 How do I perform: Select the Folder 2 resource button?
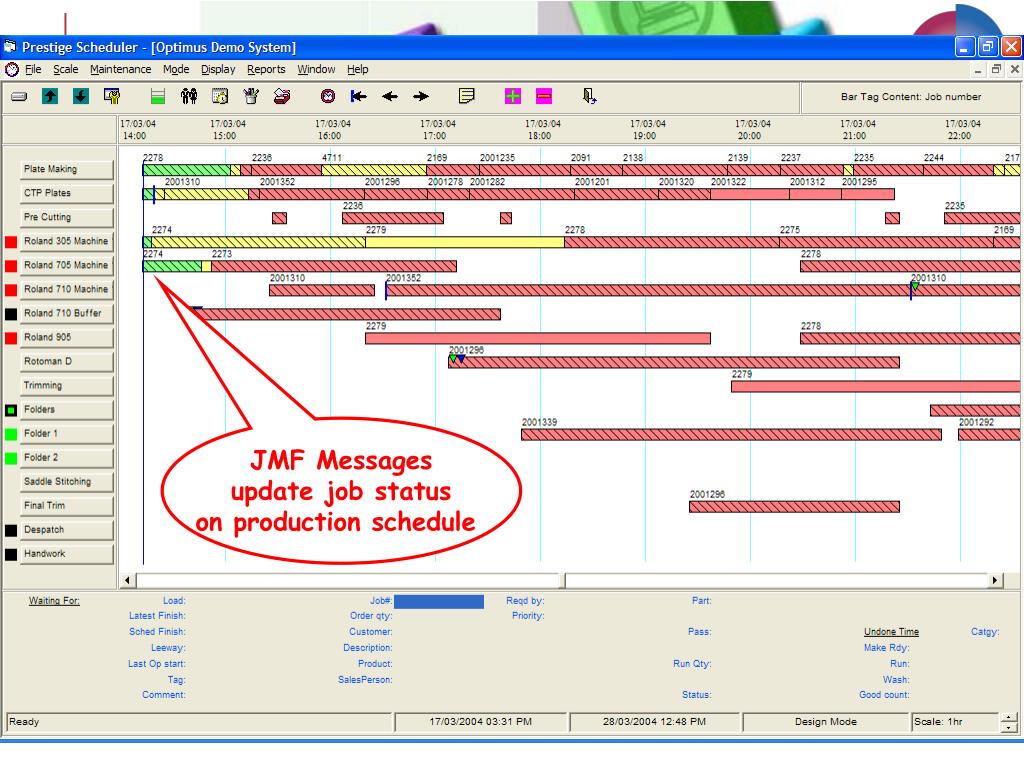pyautogui.click(x=67, y=458)
